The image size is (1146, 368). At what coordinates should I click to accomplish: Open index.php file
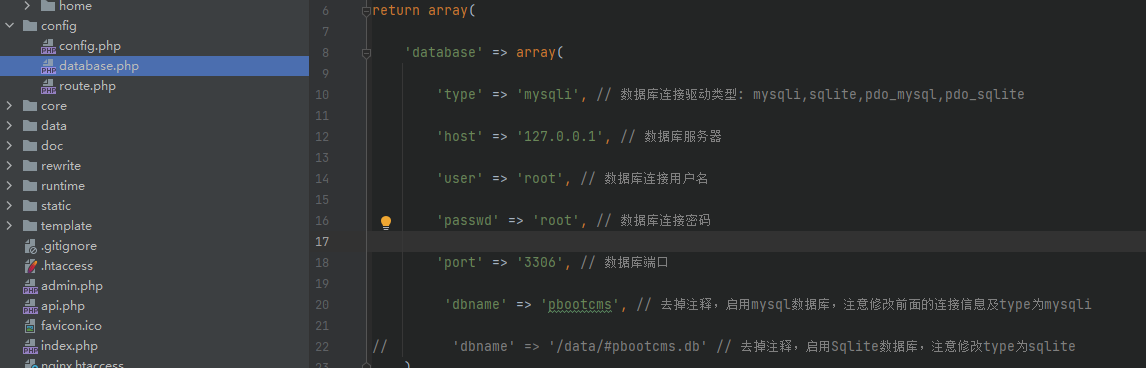tap(69, 346)
